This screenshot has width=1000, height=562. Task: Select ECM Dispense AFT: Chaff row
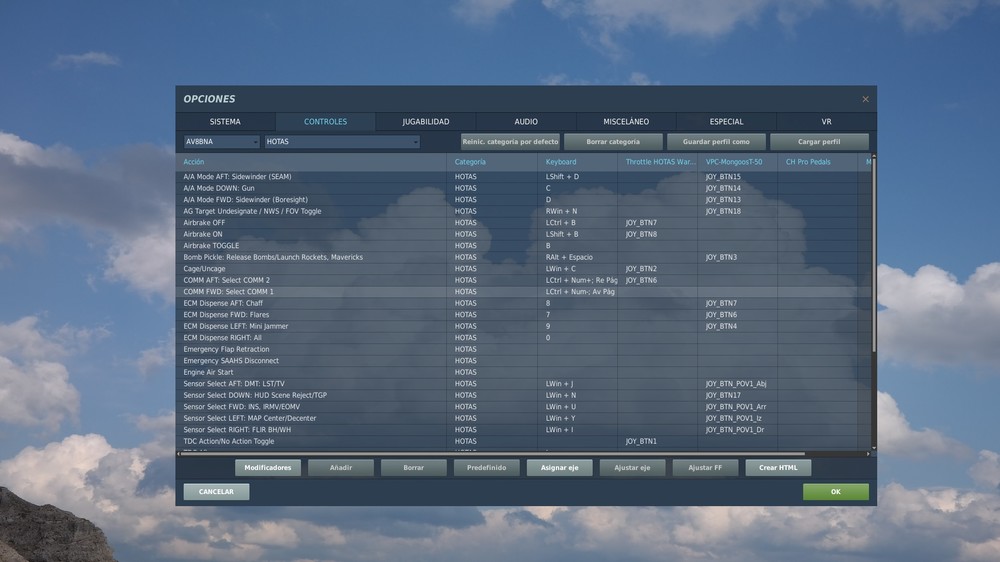pos(524,303)
